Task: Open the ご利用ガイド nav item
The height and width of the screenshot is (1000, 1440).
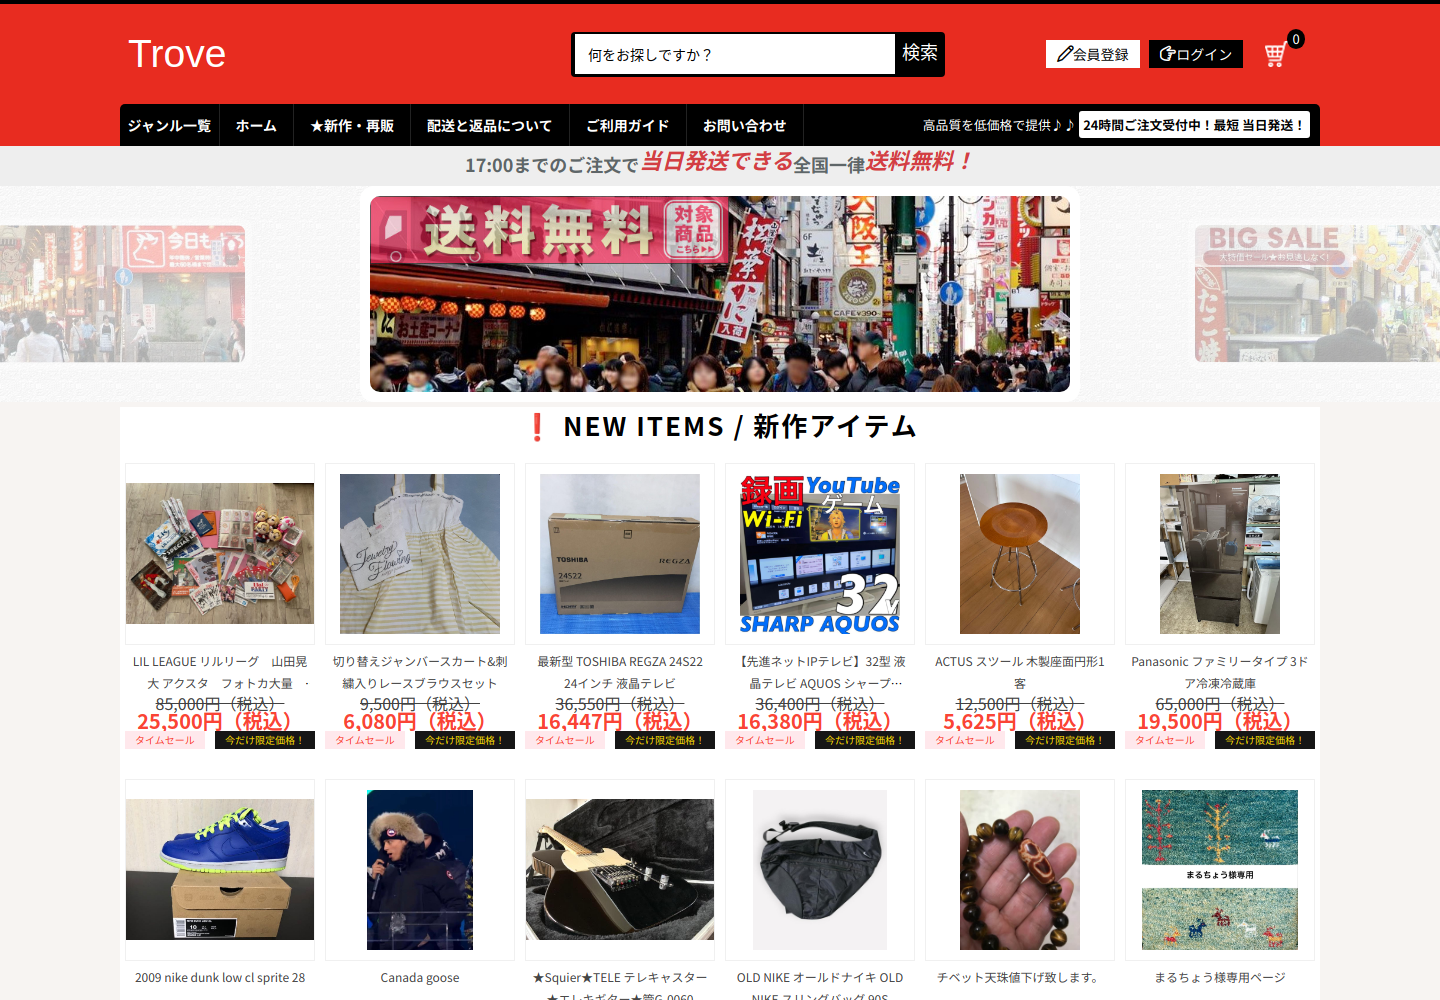Action: point(627,125)
